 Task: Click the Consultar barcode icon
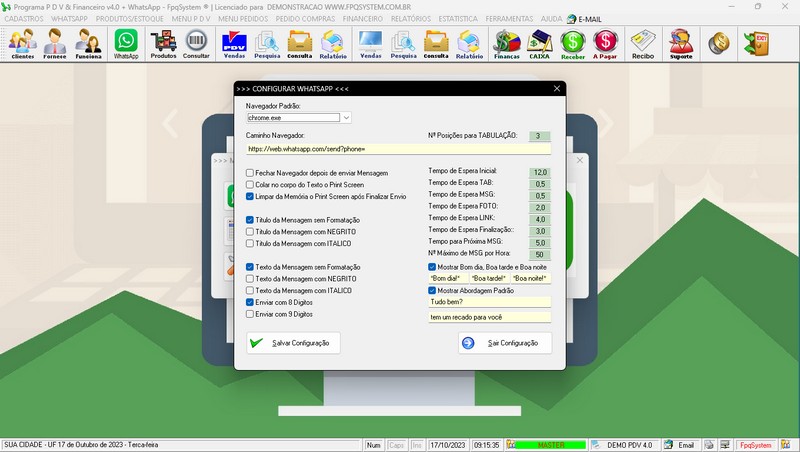(197, 44)
